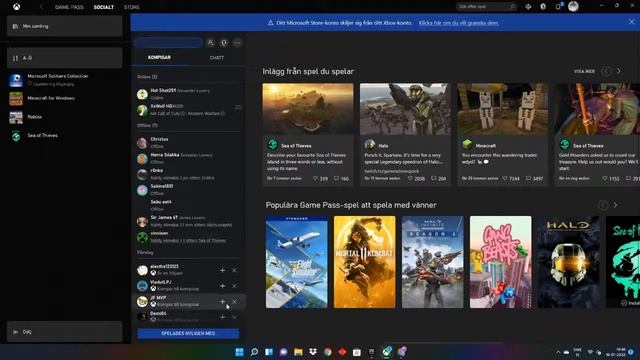Viewport: 640px width, 360px height.
Task: Expand the Kö queue panel at the bottom left
Action: (64, 332)
